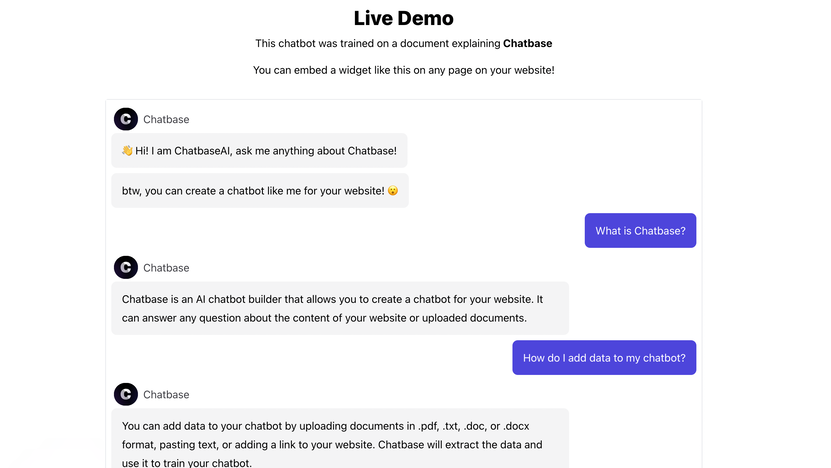
Task: Click the Chatbase avatar above the add data reply
Action: pyautogui.click(x=126, y=395)
